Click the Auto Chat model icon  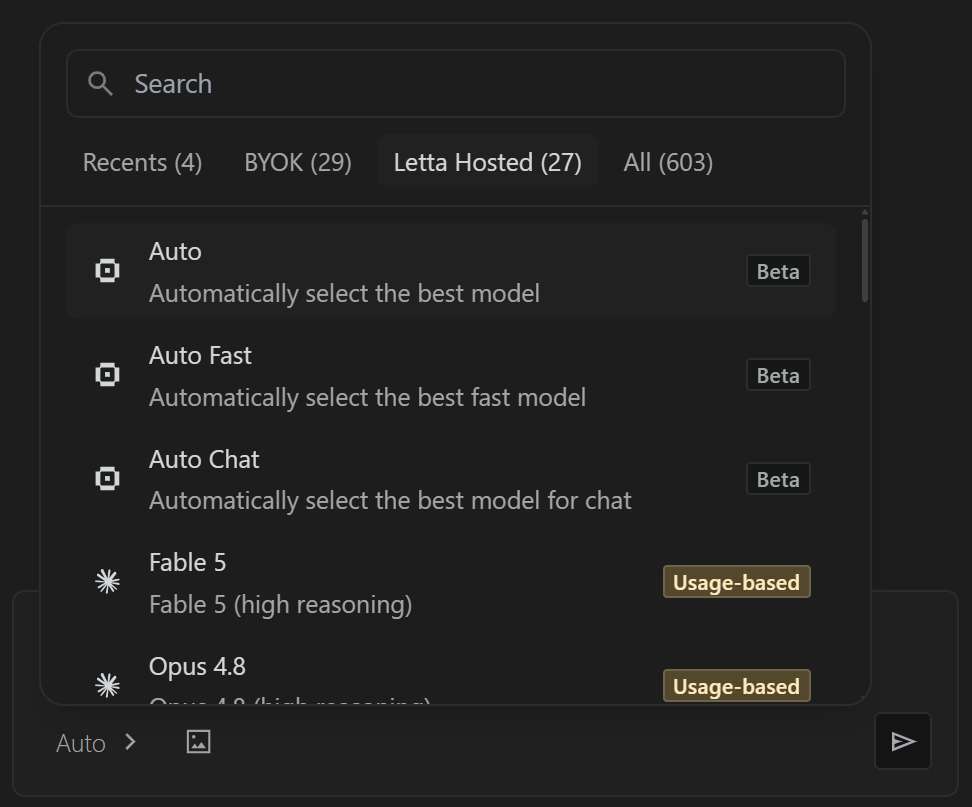point(107,478)
